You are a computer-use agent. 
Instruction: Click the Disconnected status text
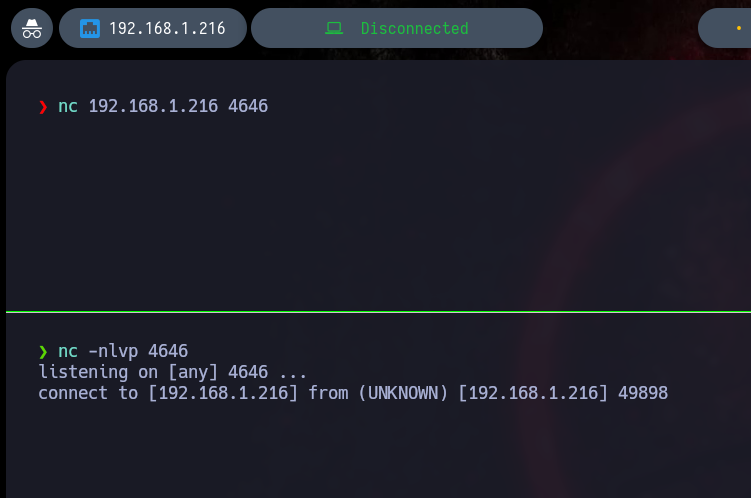click(414, 29)
